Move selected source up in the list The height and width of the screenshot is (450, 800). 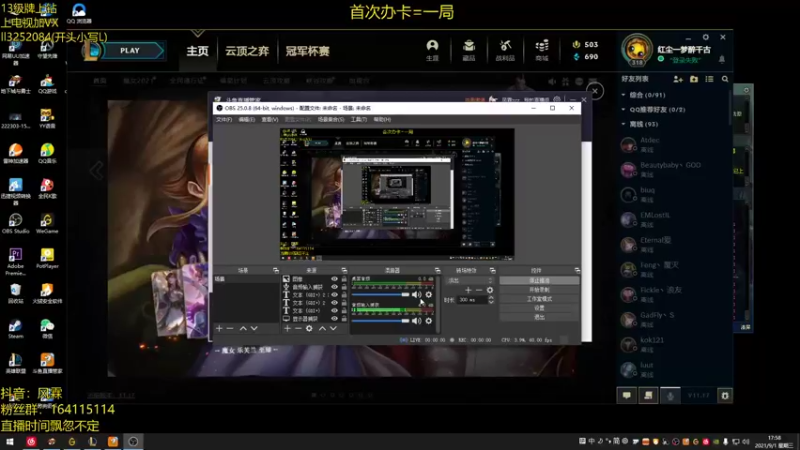click(322, 329)
